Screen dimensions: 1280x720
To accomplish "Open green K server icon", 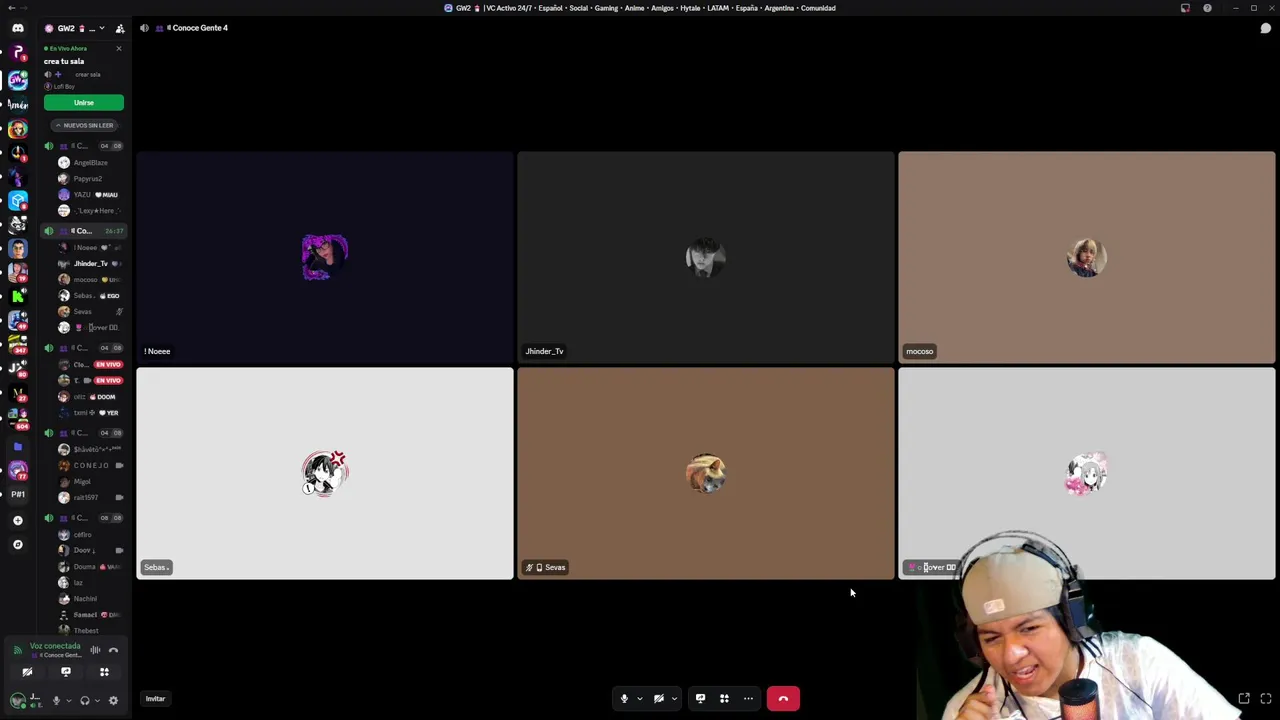I will click(17, 297).
